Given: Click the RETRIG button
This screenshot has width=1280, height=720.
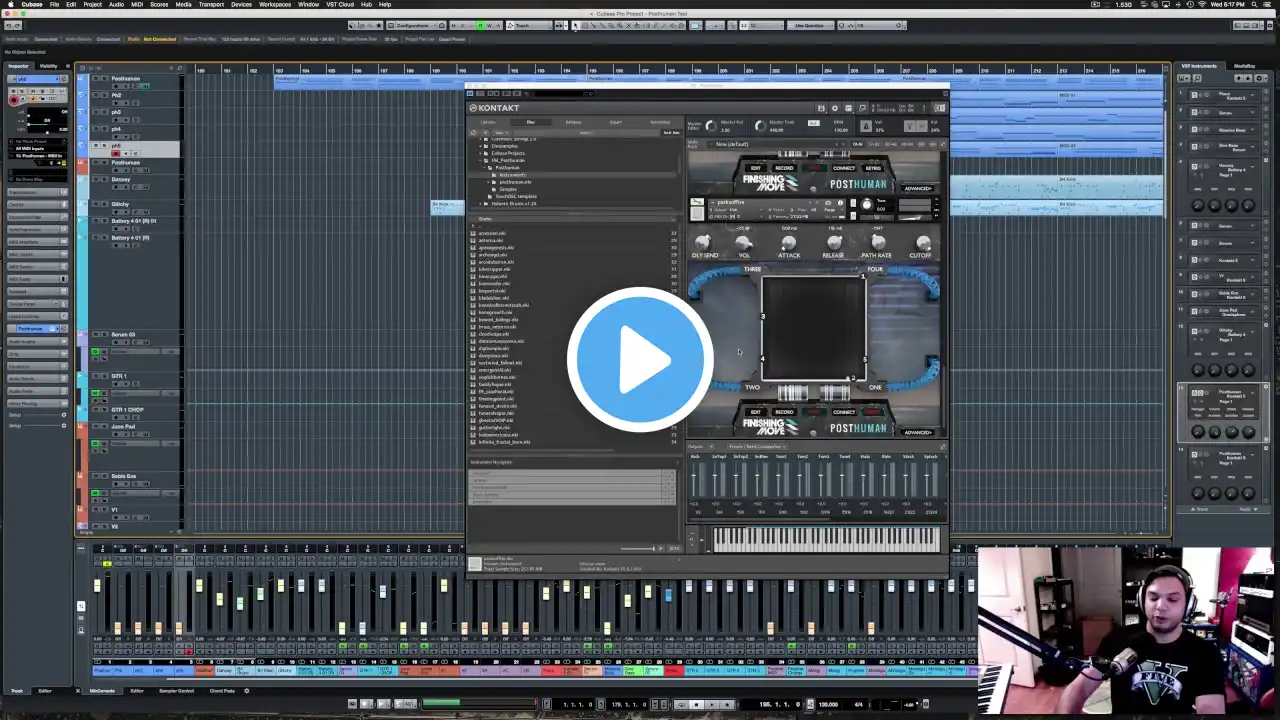Looking at the screenshot, I should tap(873, 168).
